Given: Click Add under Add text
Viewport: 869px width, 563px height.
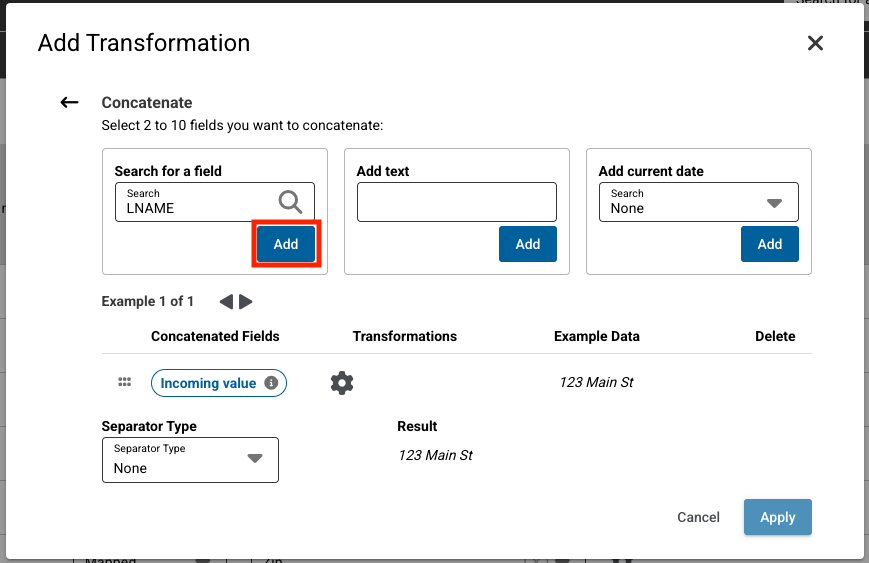Looking at the screenshot, I should point(528,244).
